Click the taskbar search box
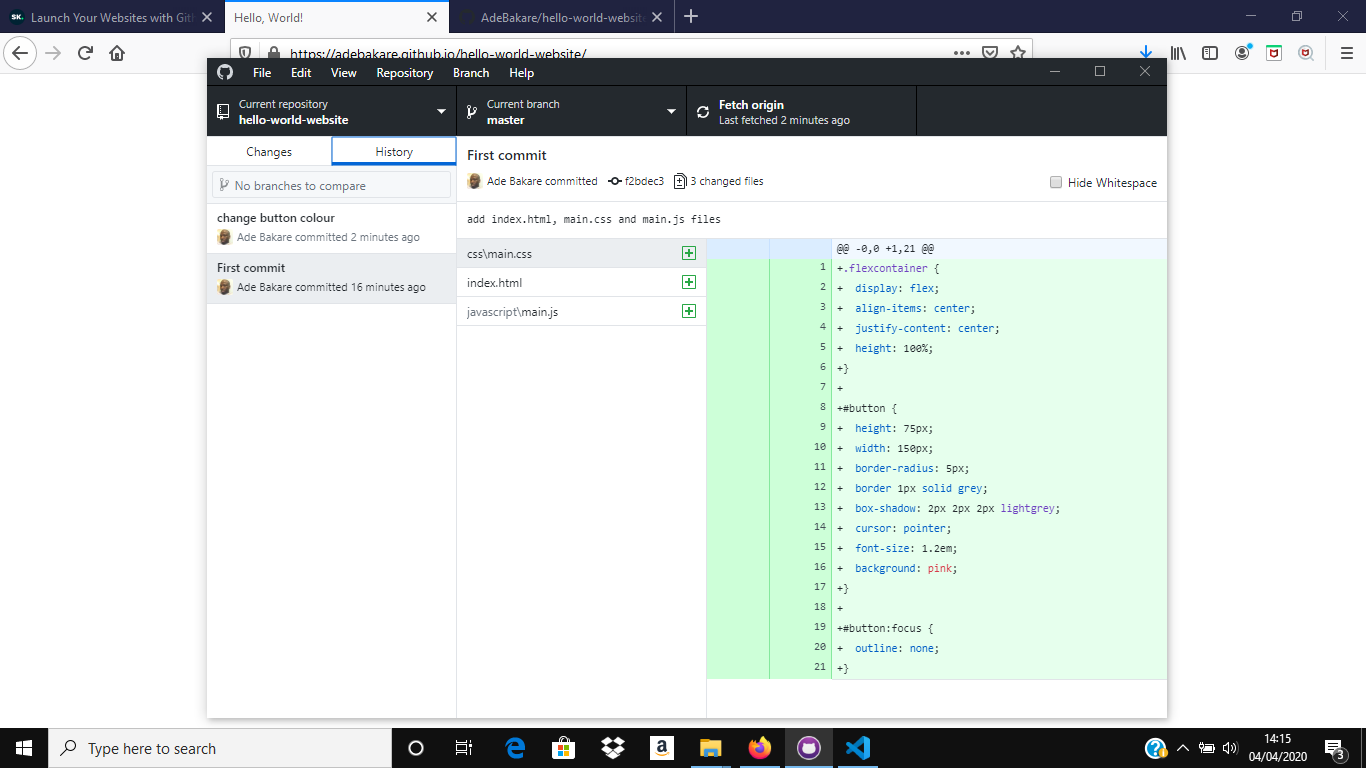Screen dimensions: 1366x768 (x=220, y=748)
